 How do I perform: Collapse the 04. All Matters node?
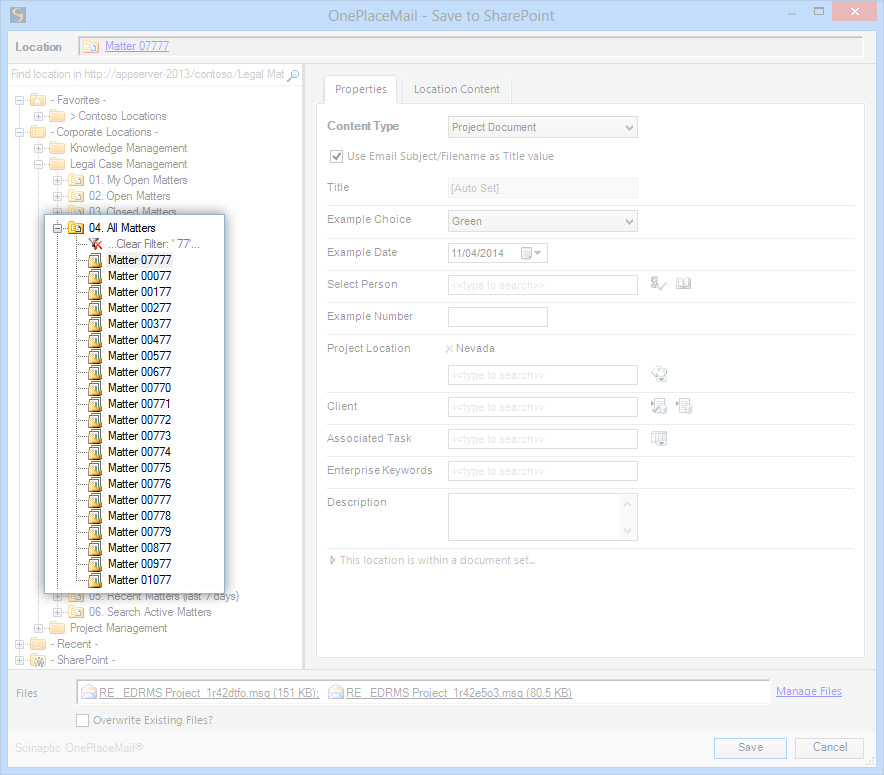coord(58,228)
